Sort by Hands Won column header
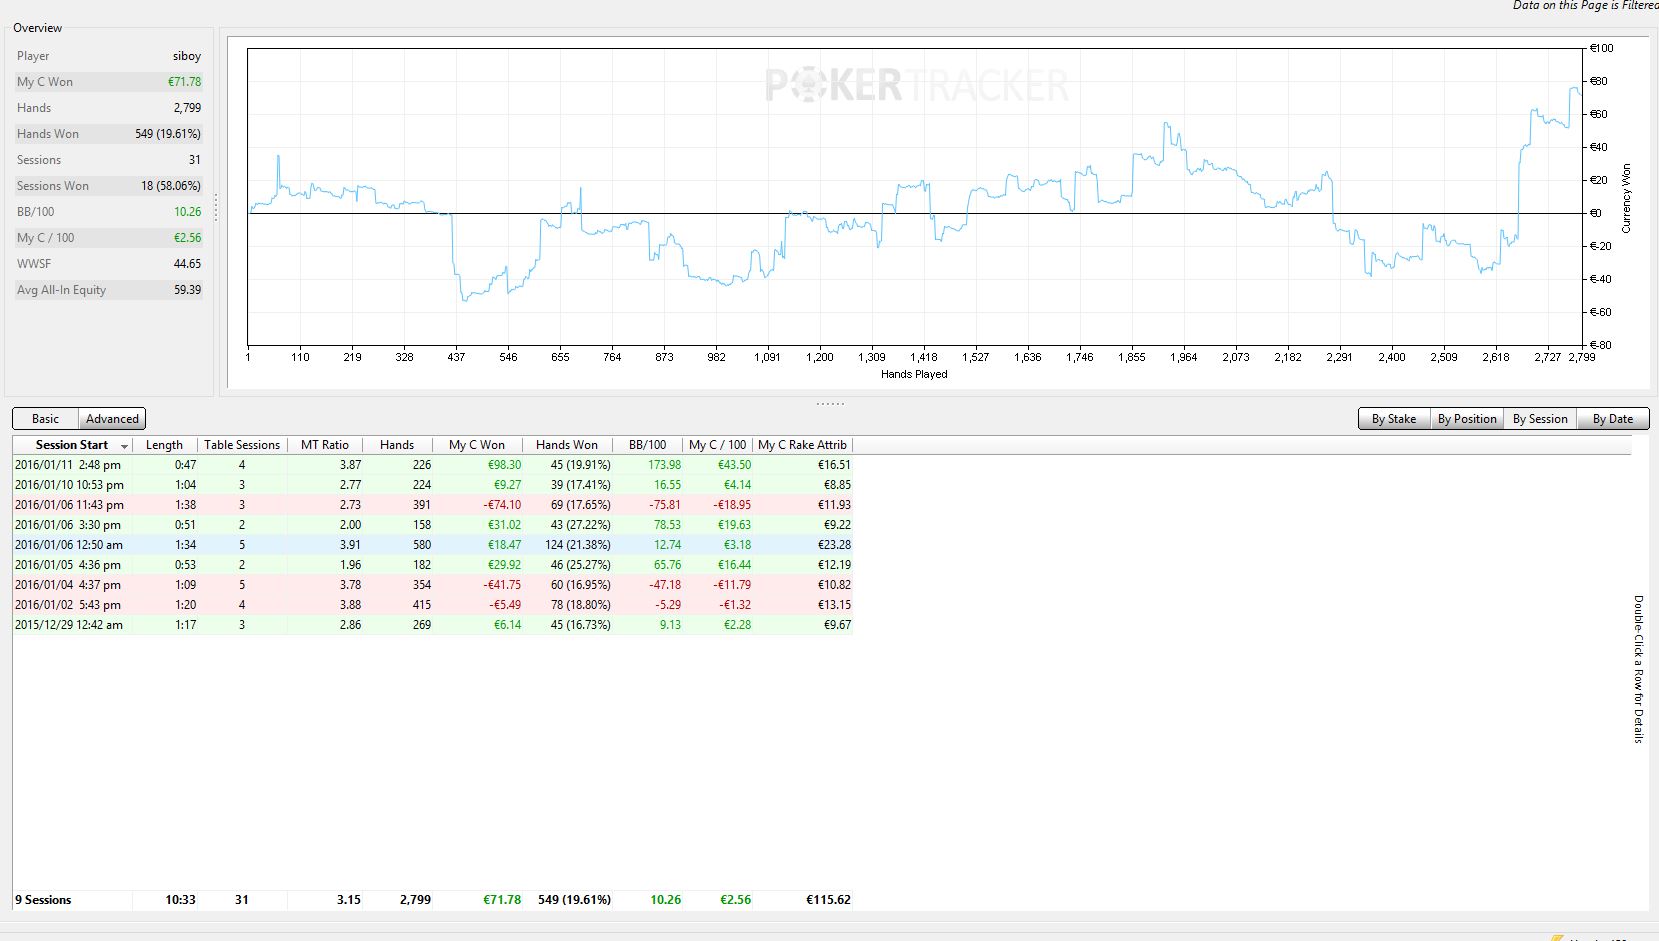 click(567, 445)
